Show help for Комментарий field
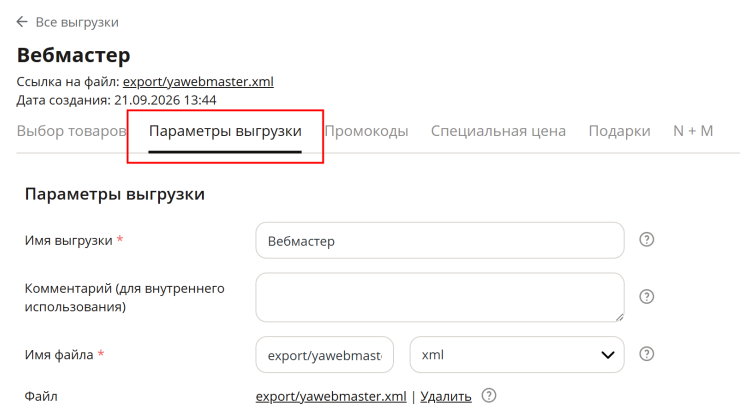Screen dimensions: 740x420 (647, 297)
